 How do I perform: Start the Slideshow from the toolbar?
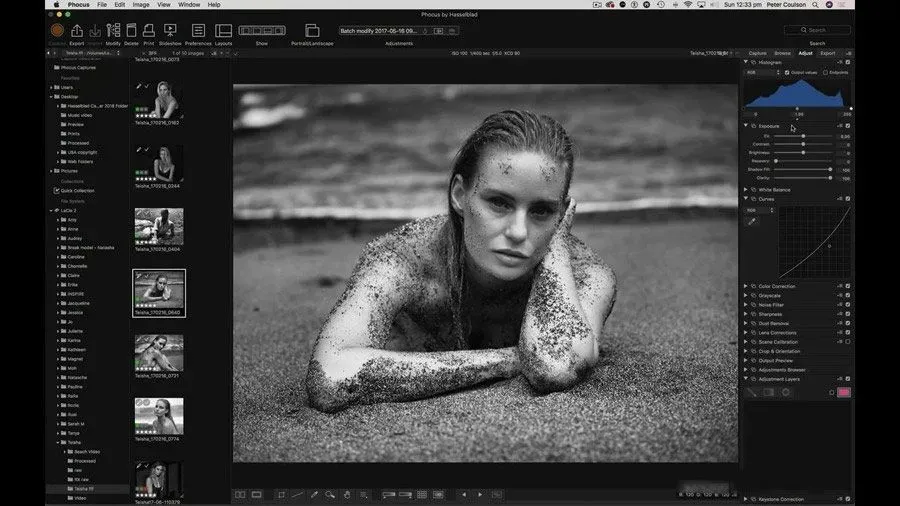pyautogui.click(x=170, y=30)
